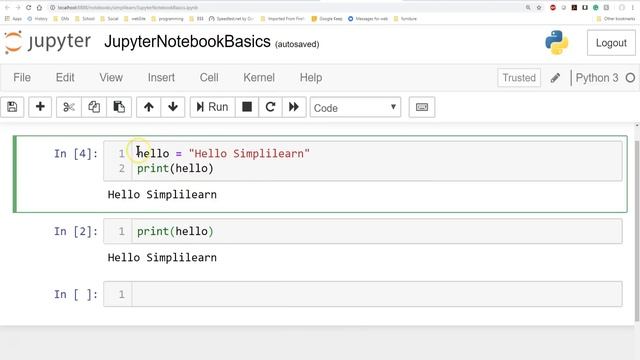Click the In [4]: prompt label
The height and width of the screenshot is (360, 640).
[x=76, y=153]
